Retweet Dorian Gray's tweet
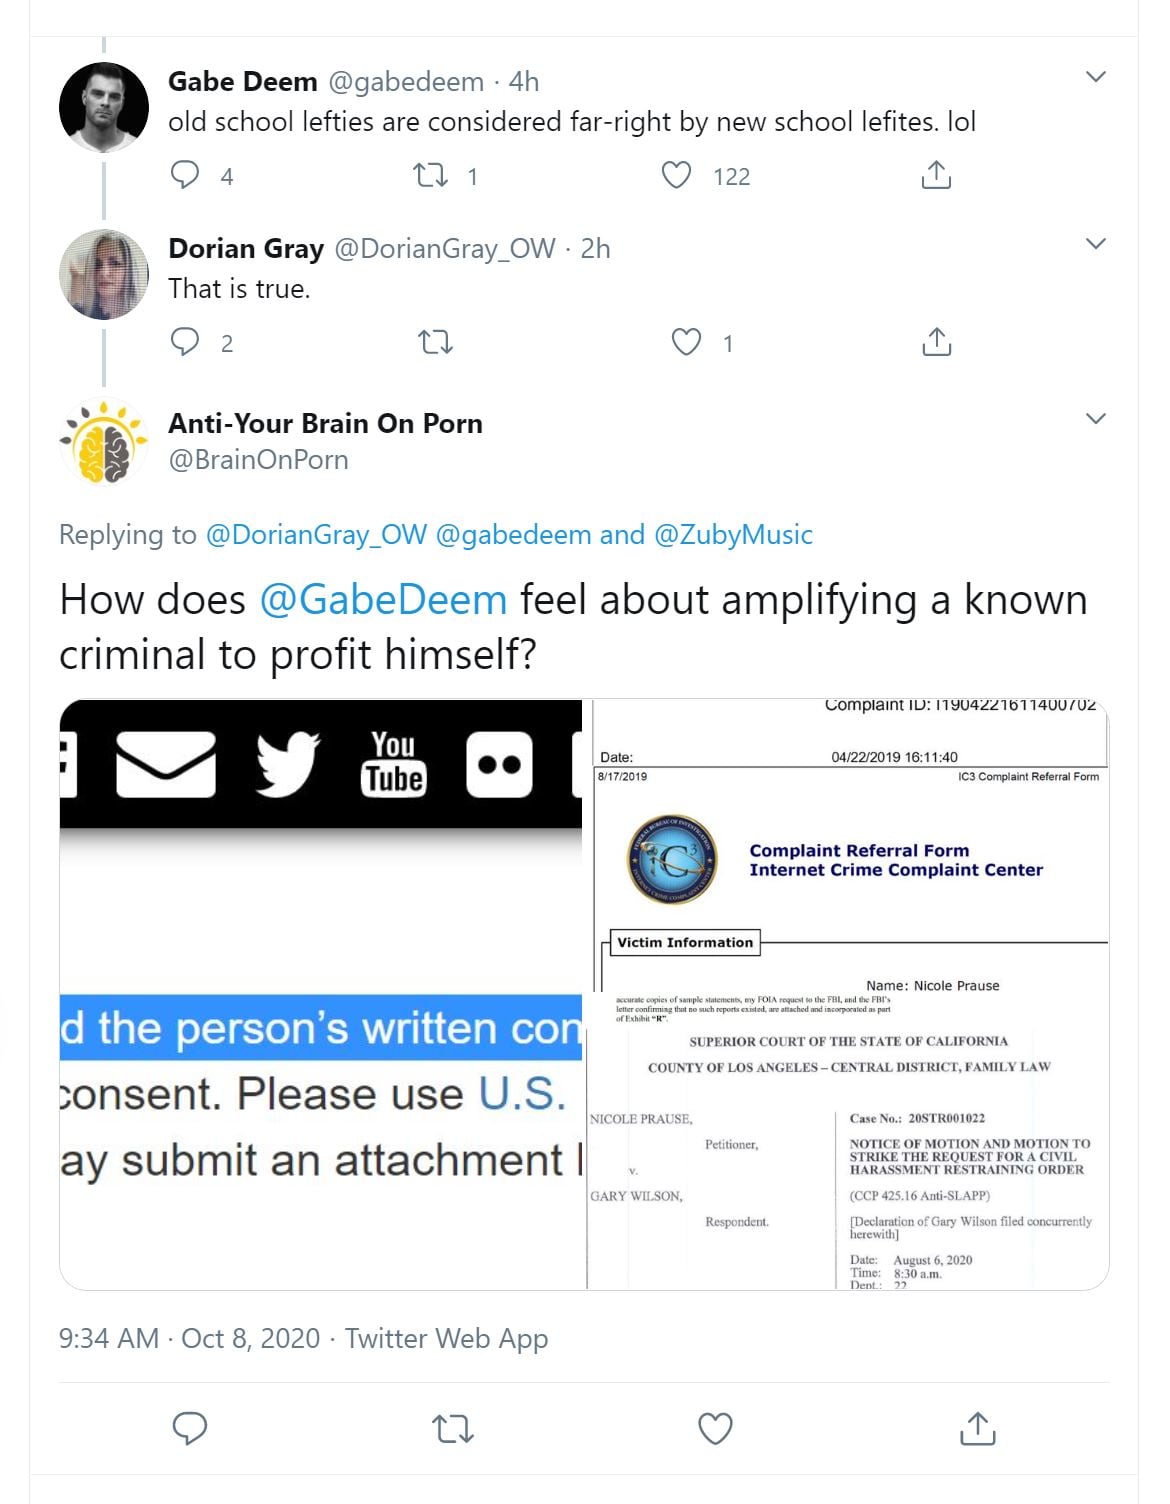Viewport: 1170px width, 1504px height. tap(435, 343)
